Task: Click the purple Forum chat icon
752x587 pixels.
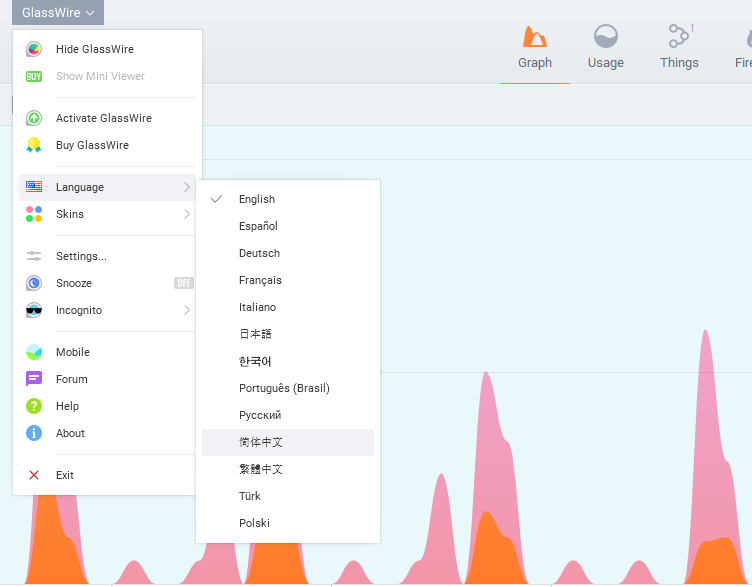Action: point(34,379)
